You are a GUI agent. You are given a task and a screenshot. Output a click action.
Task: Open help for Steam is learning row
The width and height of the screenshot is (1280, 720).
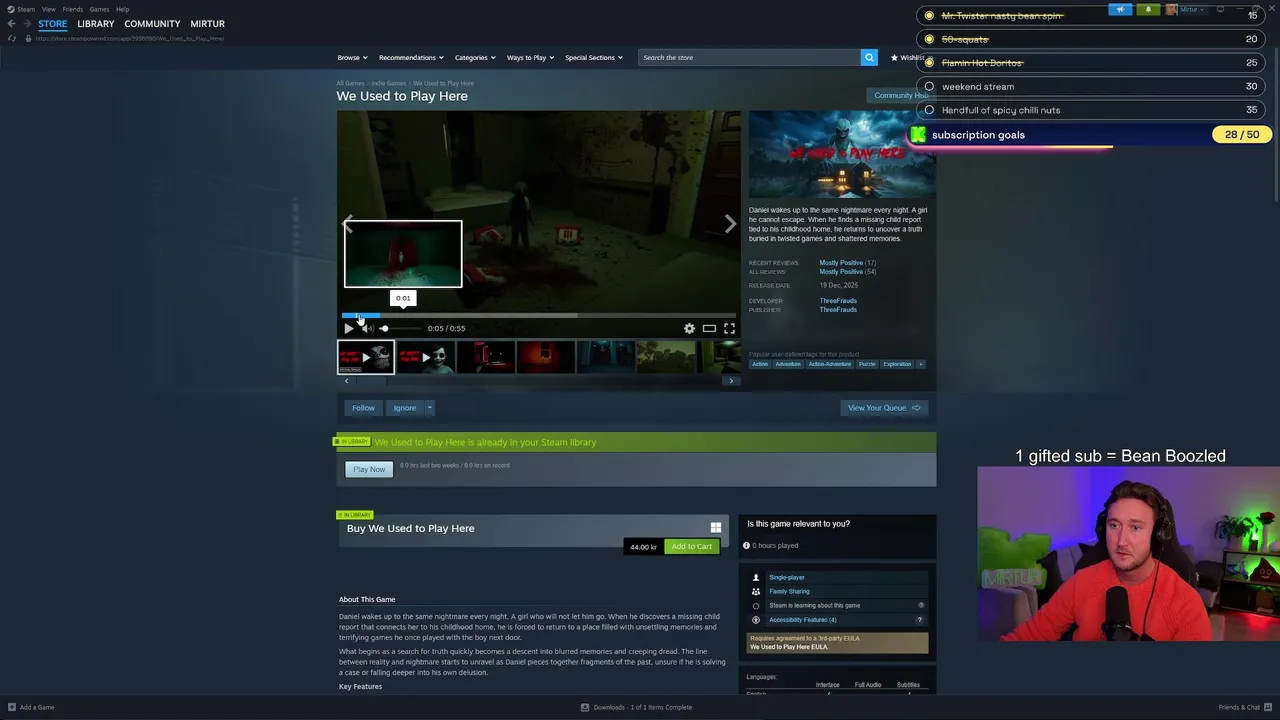[921, 605]
